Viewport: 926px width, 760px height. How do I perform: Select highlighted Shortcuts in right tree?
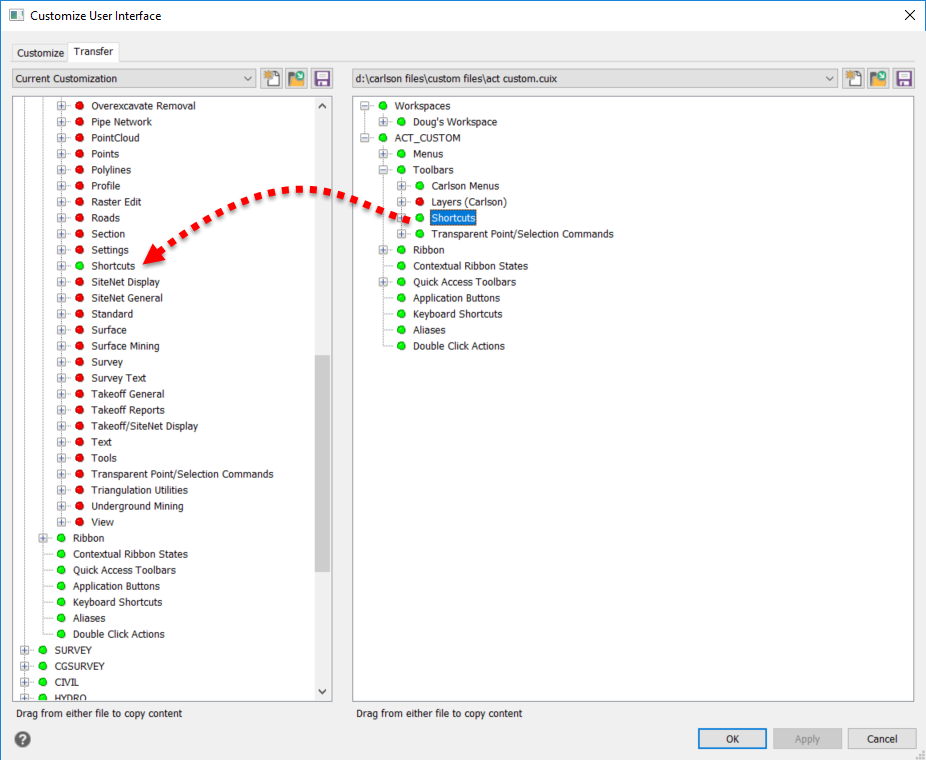pyautogui.click(x=453, y=218)
